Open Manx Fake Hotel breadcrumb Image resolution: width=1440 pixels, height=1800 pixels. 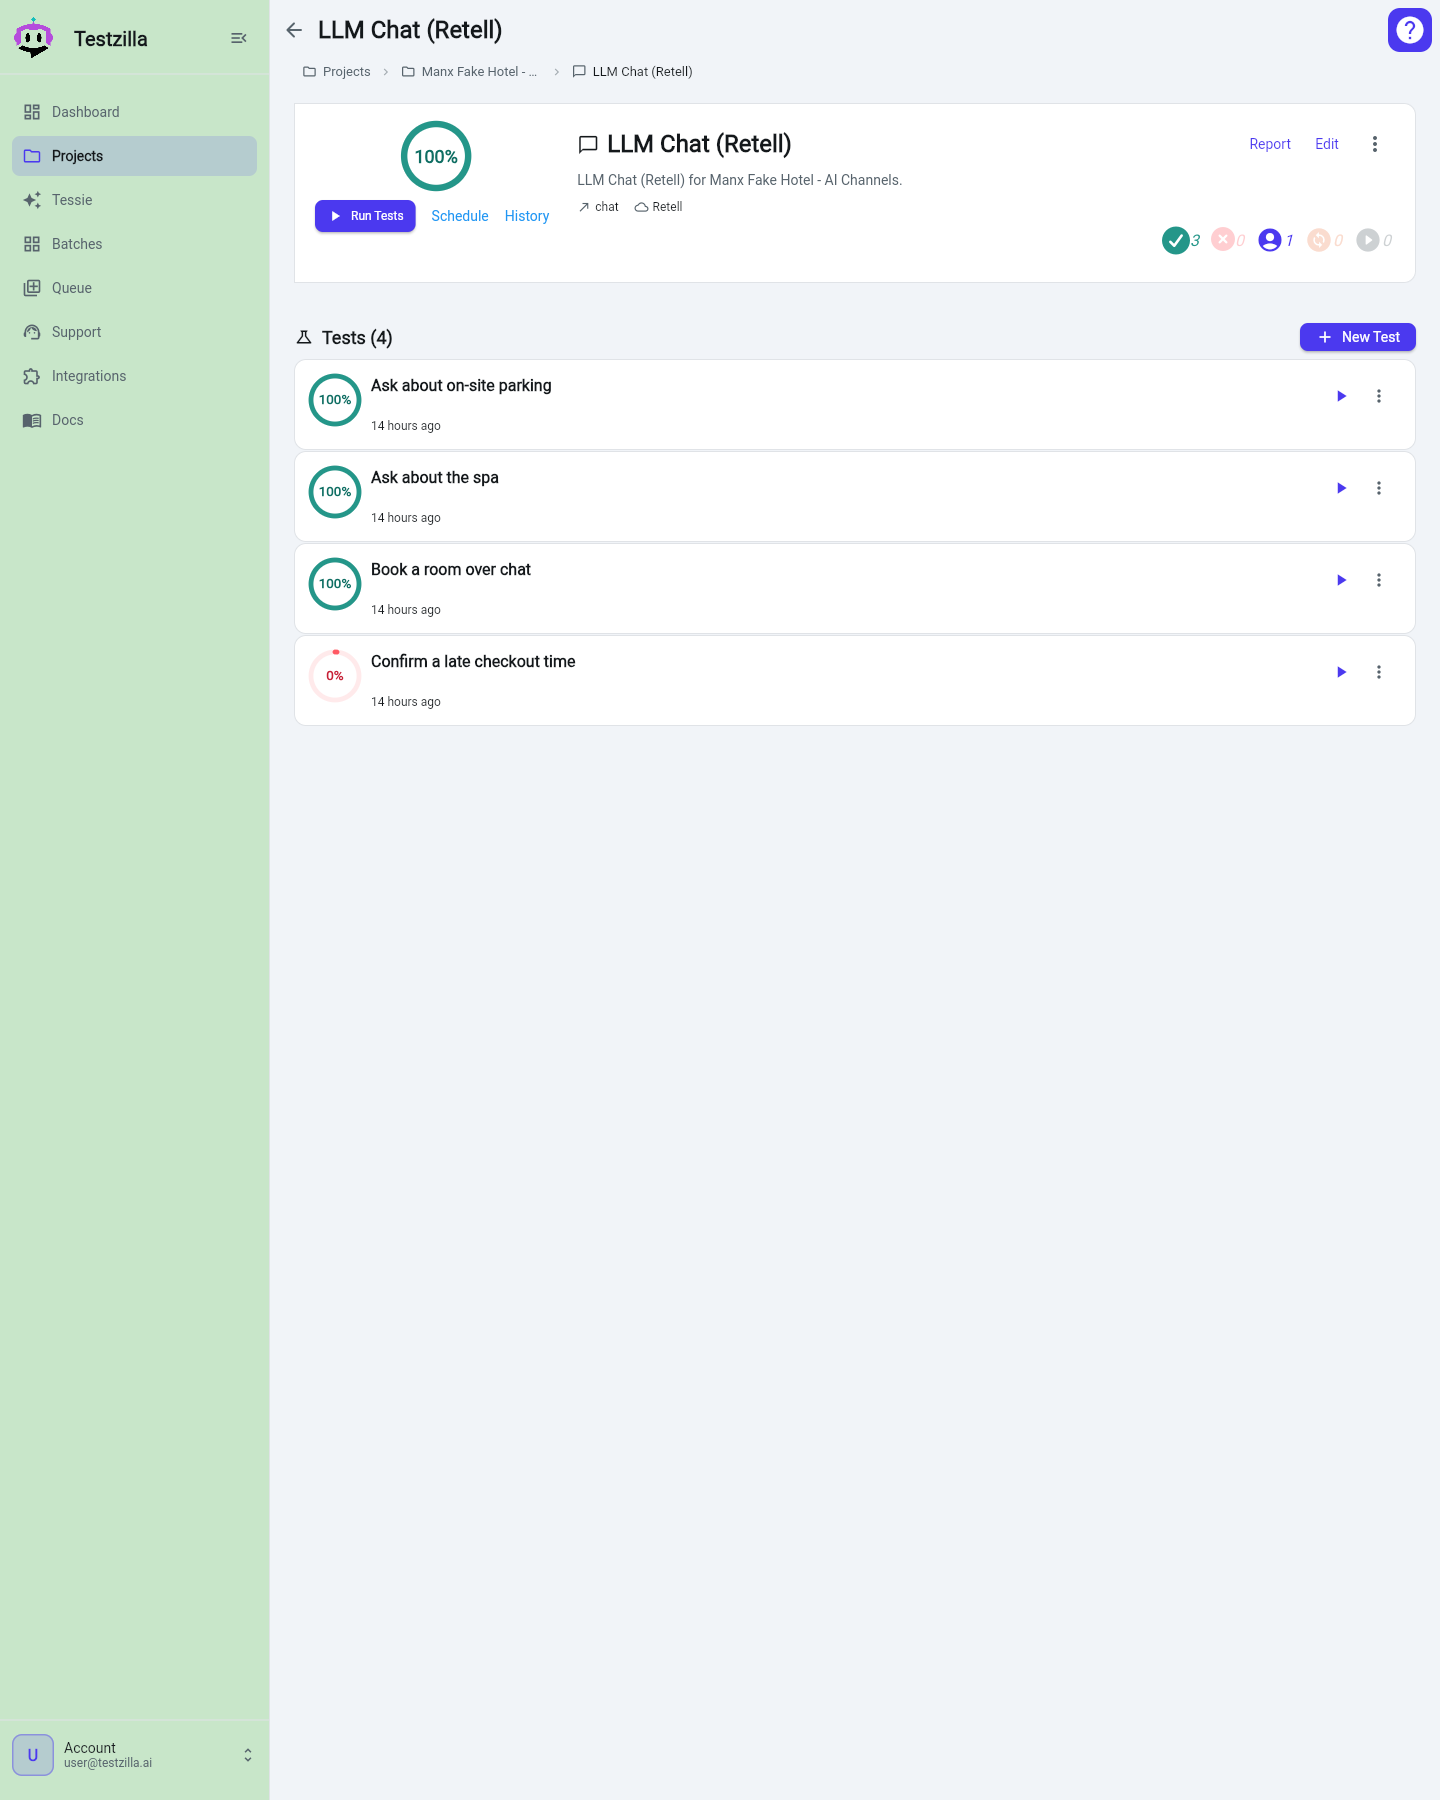(x=470, y=72)
